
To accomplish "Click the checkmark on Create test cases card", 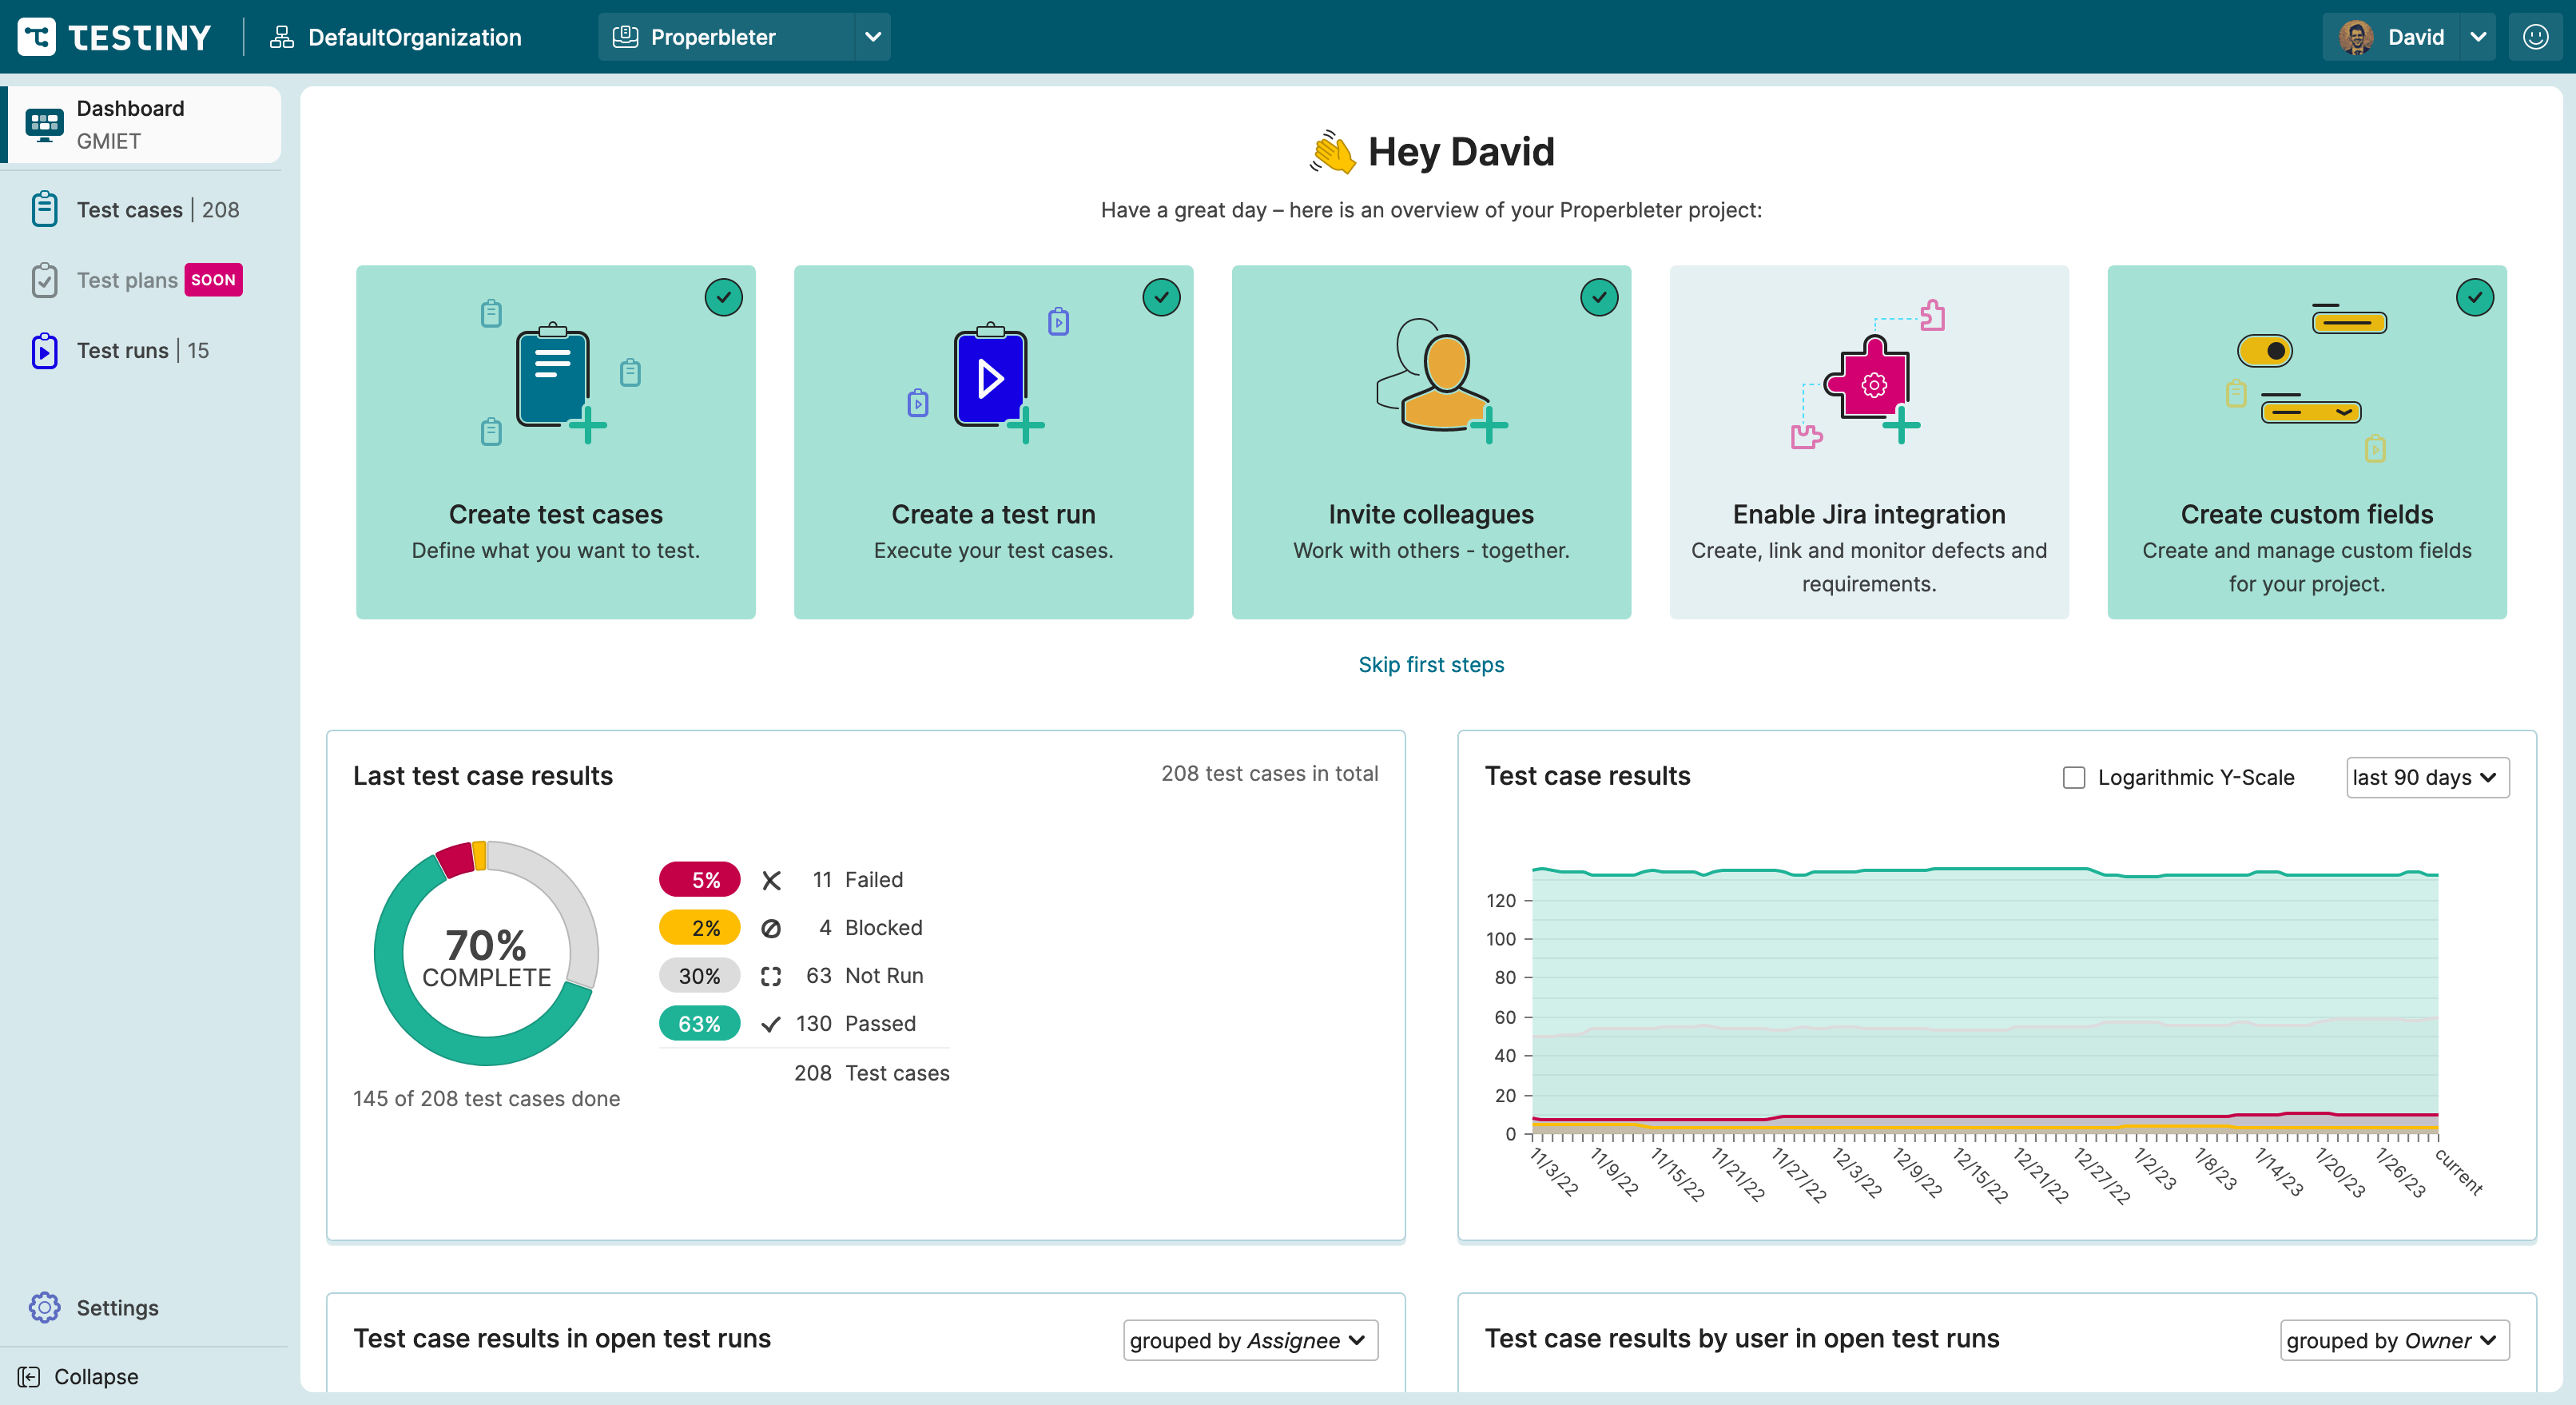I will coord(723,297).
